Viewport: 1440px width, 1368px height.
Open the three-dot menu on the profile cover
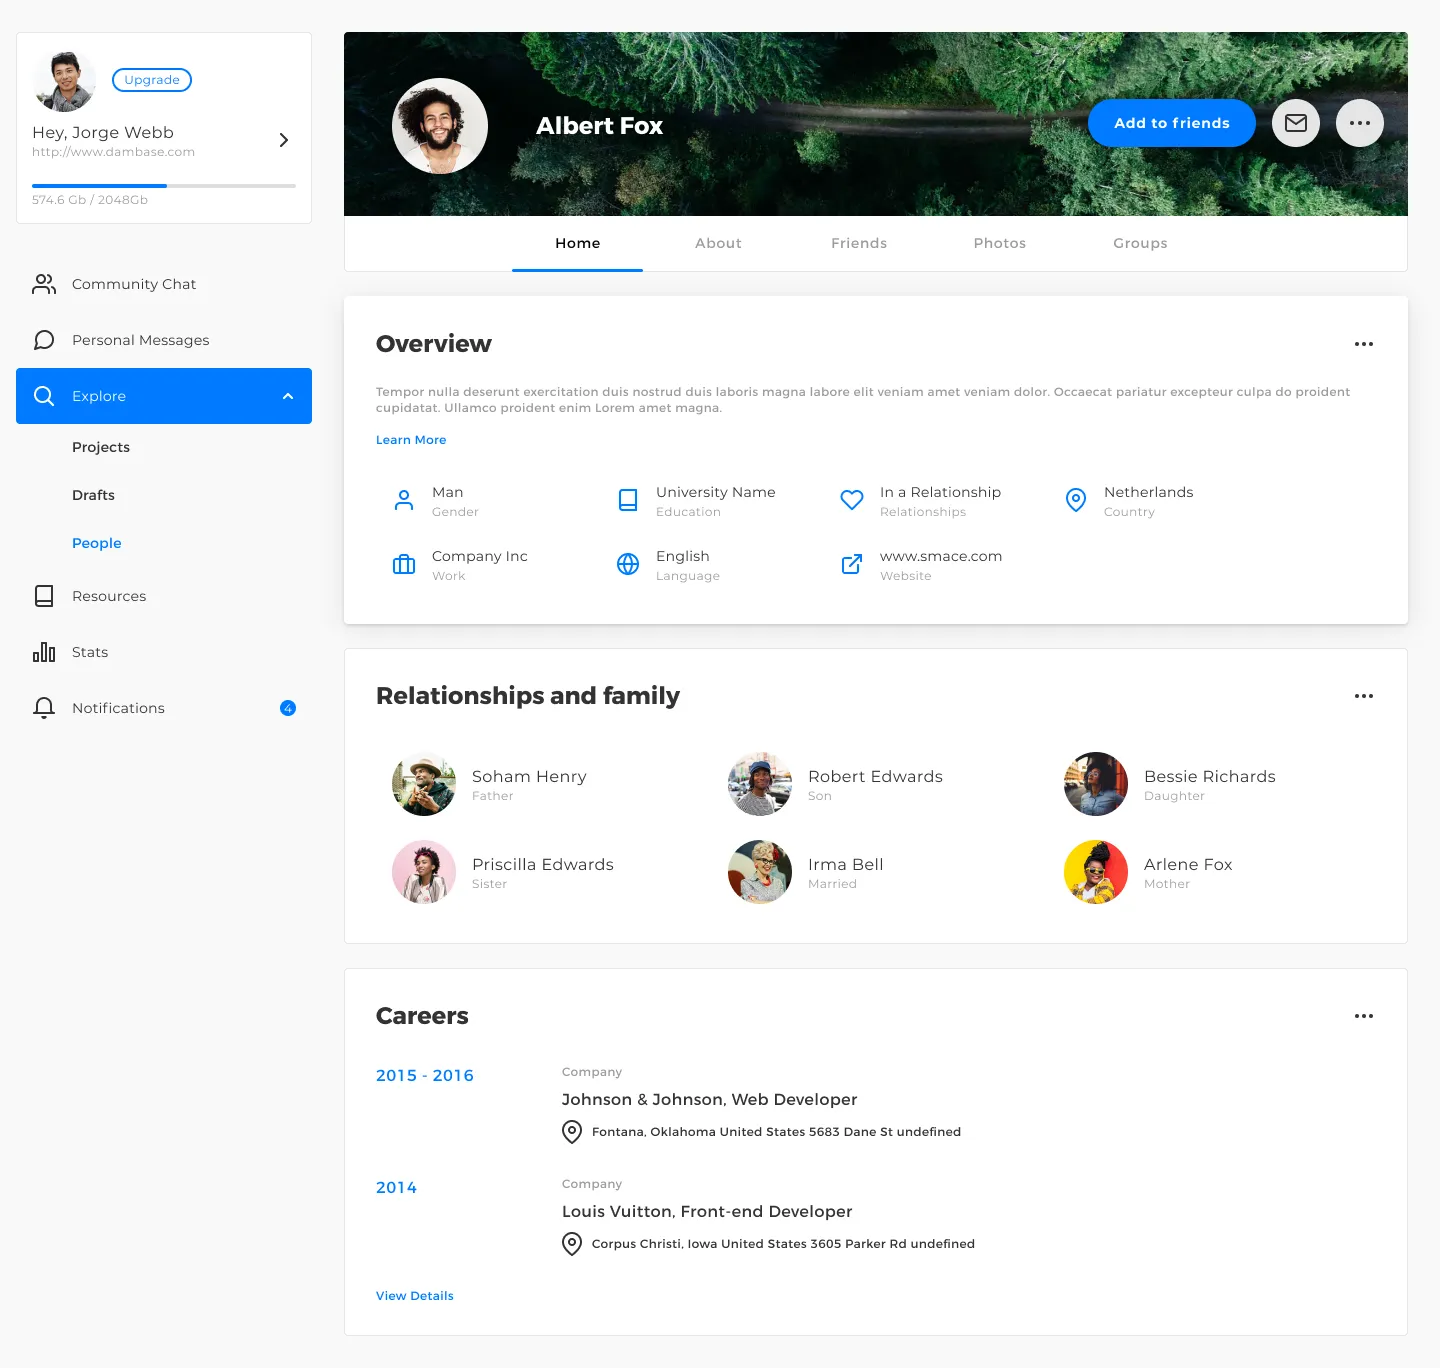(1359, 123)
